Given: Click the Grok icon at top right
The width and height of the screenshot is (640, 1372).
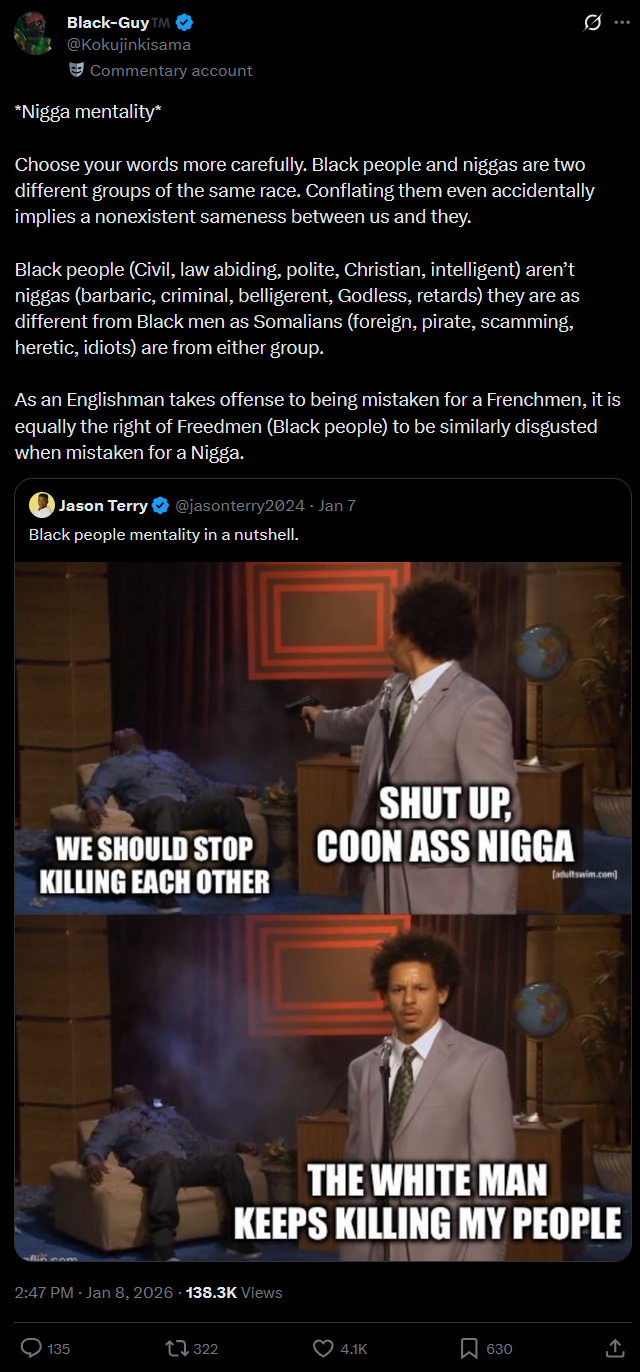Looking at the screenshot, I should pyautogui.click(x=593, y=23).
